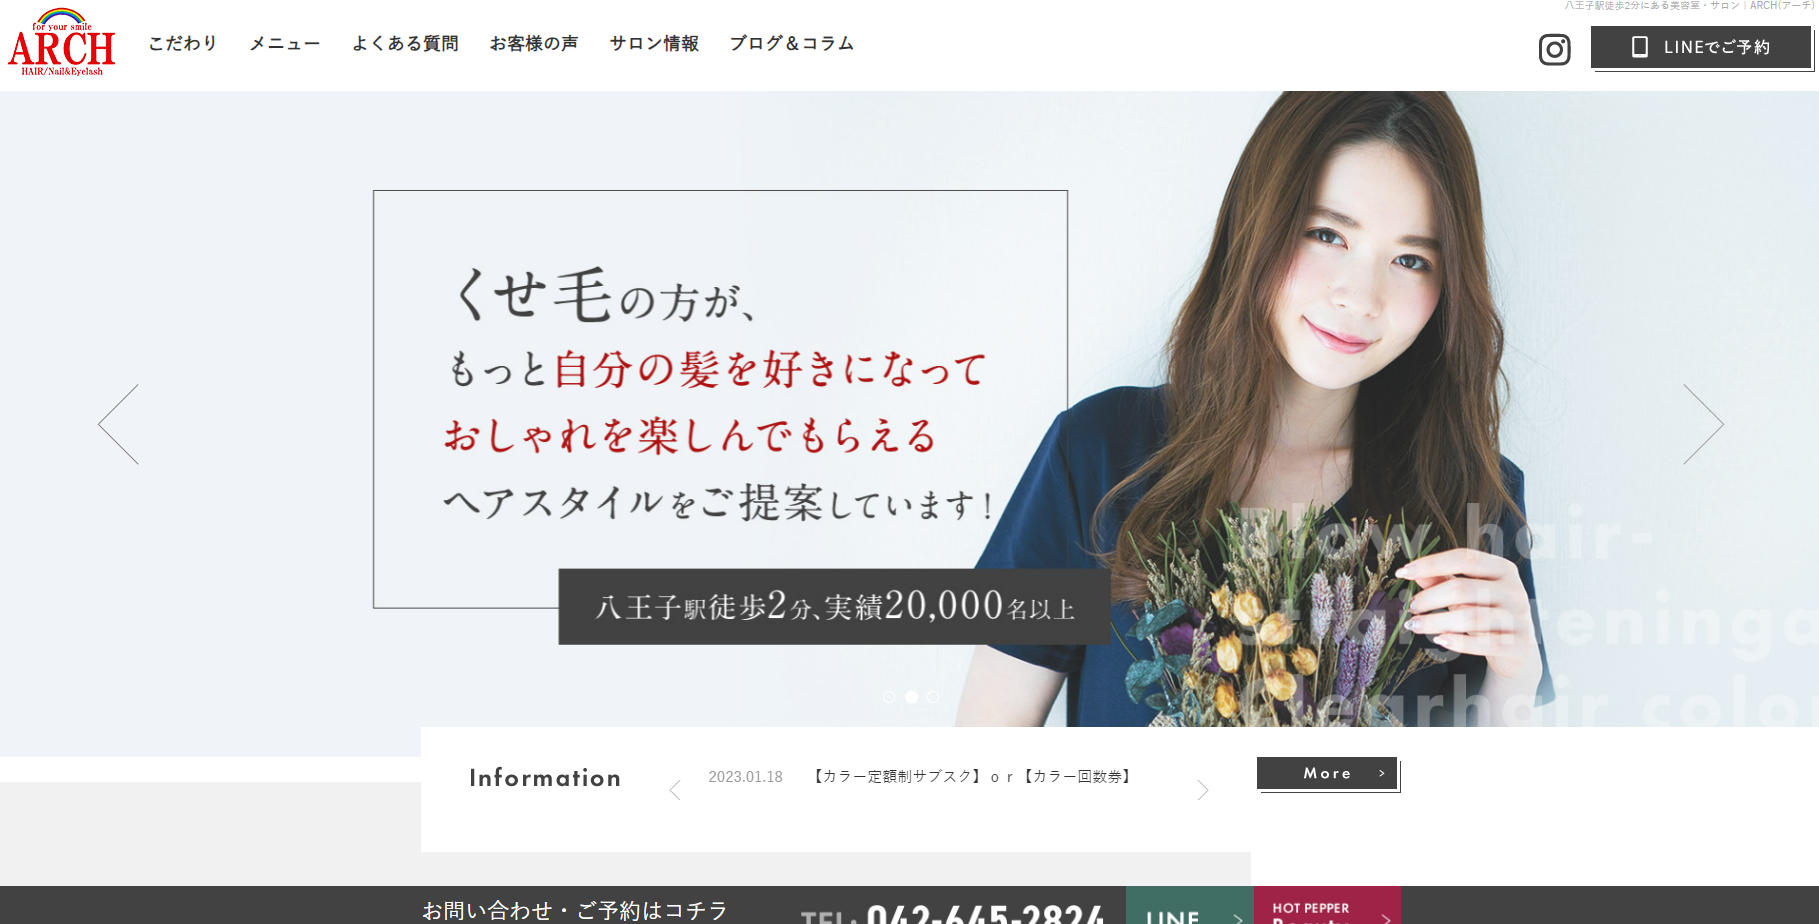1819x924 pixels.
Task: Open サロン情報 navigation item
Action: 654,43
